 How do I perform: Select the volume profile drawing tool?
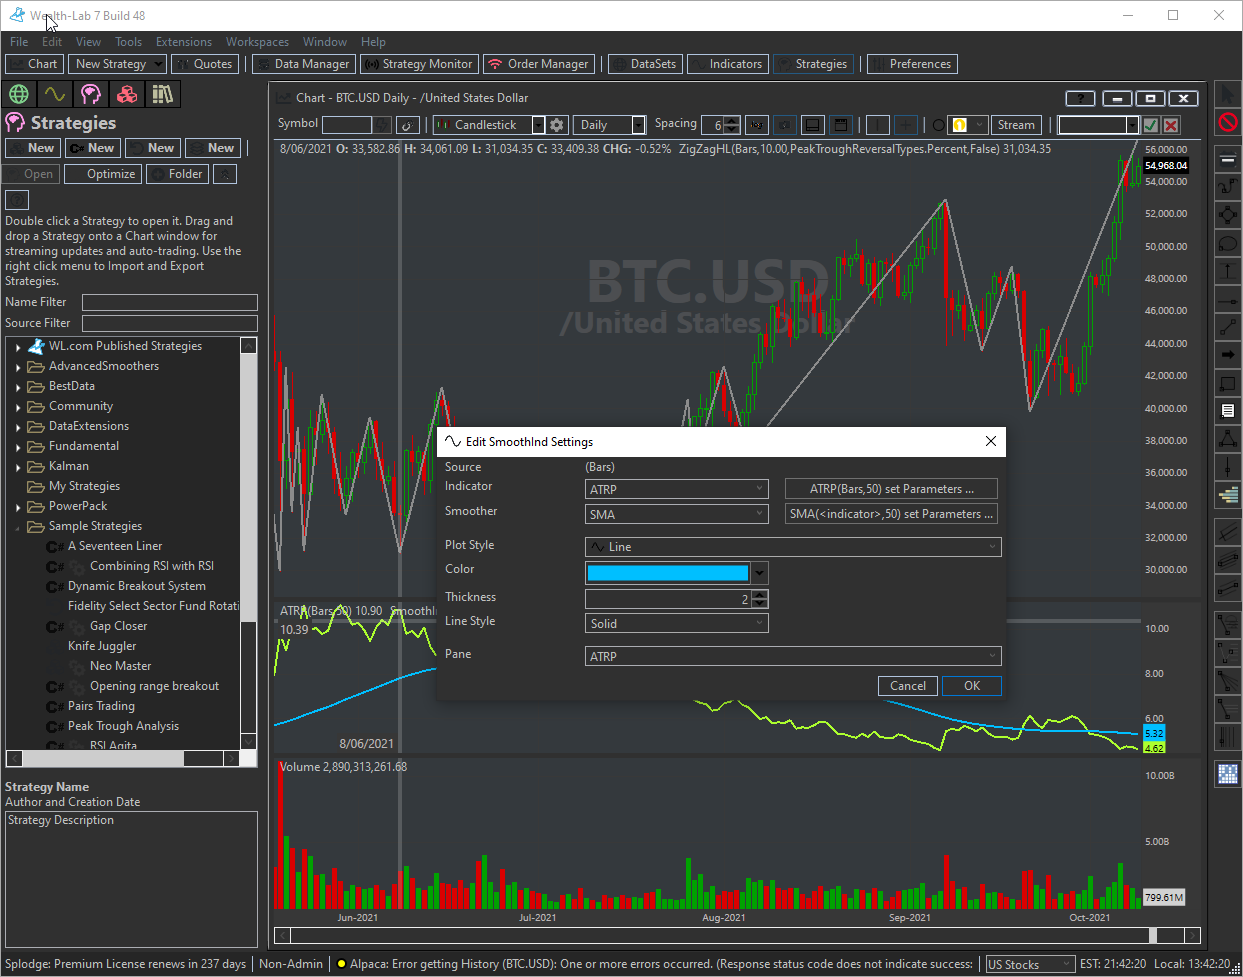(1228, 495)
